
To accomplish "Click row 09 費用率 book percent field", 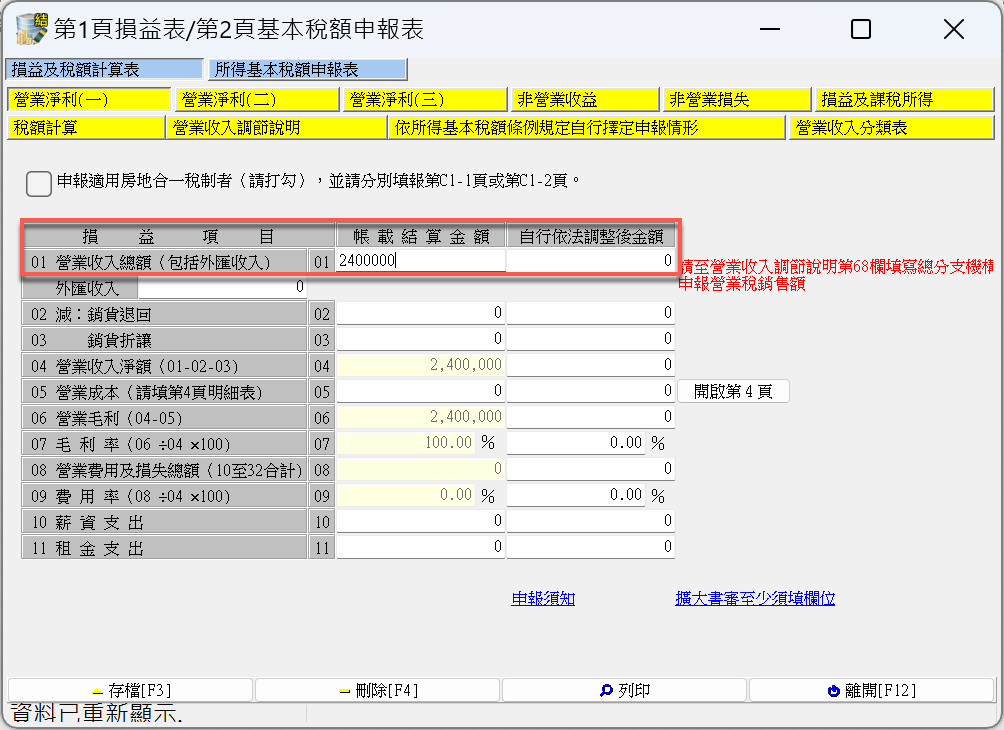I will pos(406,495).
